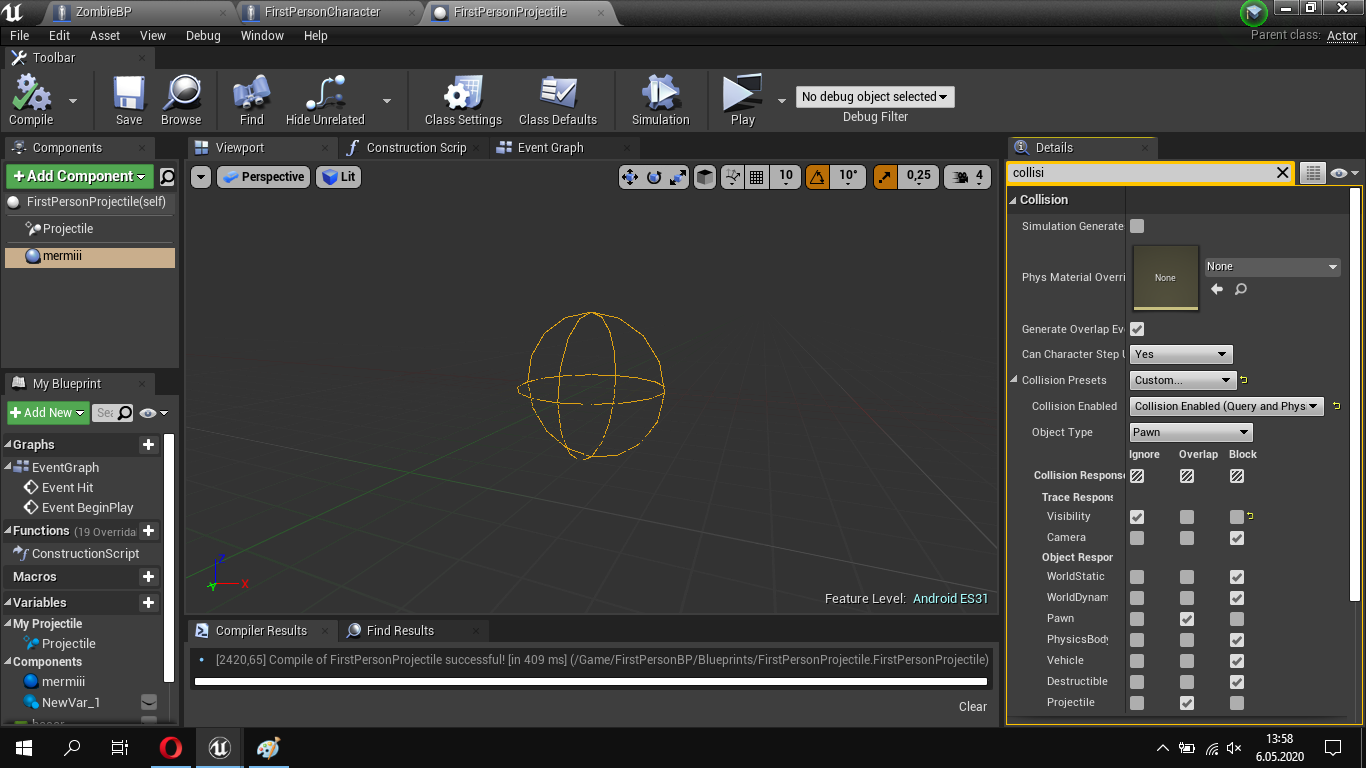Set Pawn object response to Block
Viewport: 1366px width, 768px height.
[1237, 619]
